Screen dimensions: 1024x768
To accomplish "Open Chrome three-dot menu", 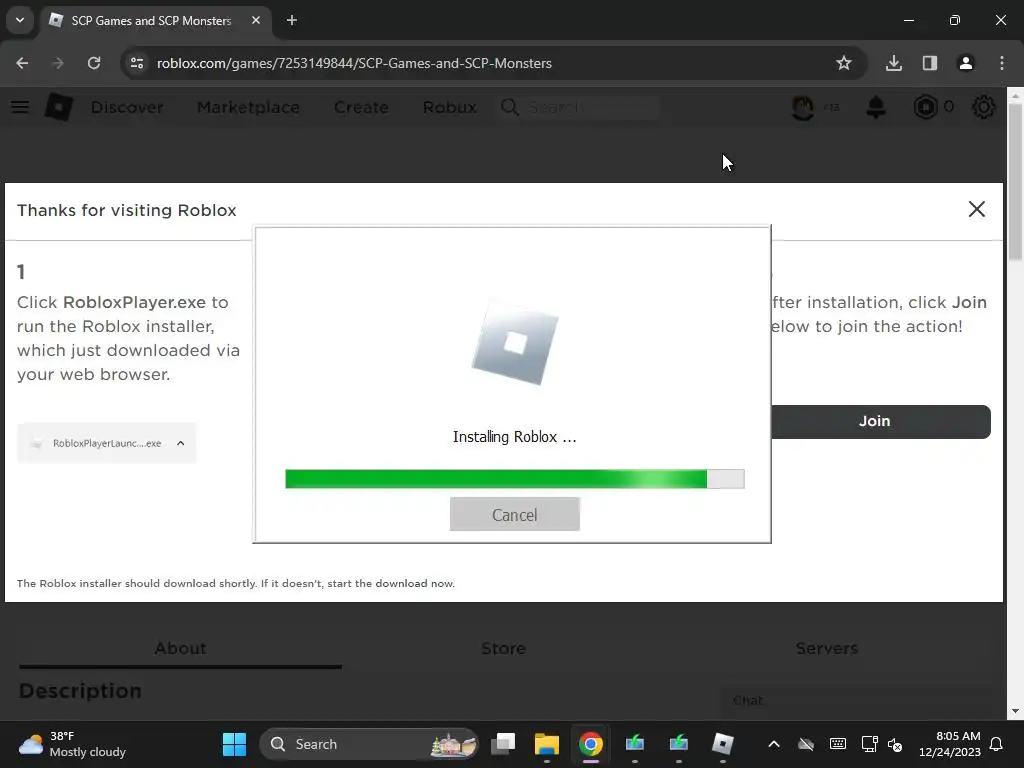I will pyautogui.click(x=1002, y=63).
